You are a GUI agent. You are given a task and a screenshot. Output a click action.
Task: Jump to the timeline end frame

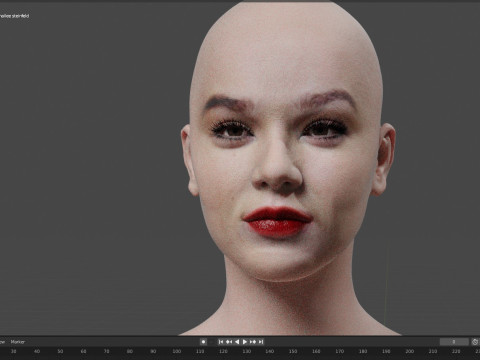coord(261,342)
